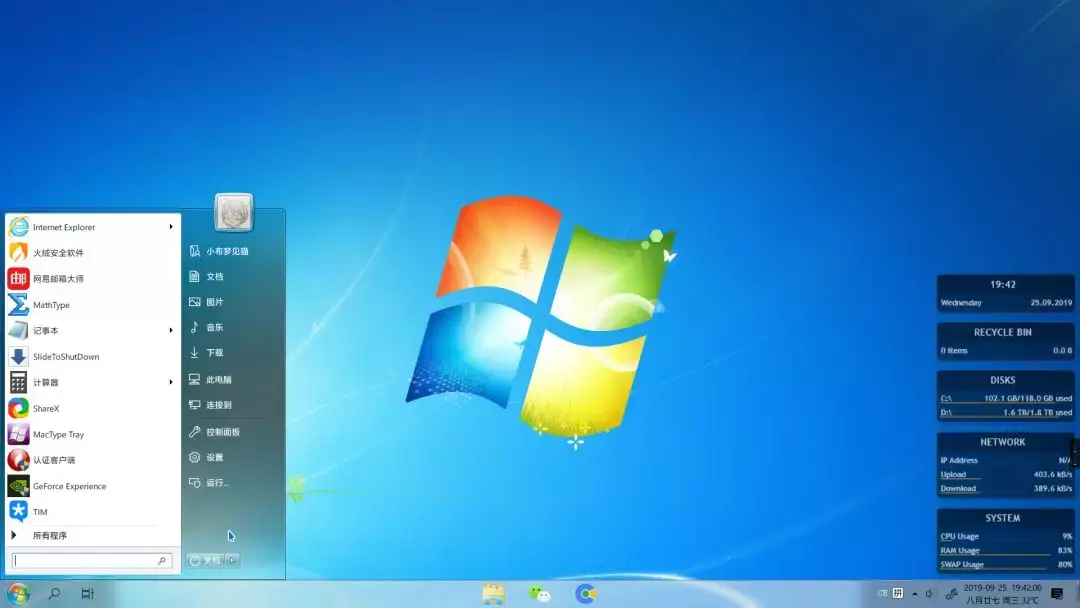This screenshot has height=608, width=1080.
Task: Open 计算器 calculator entry
Action: pos(92,382)
